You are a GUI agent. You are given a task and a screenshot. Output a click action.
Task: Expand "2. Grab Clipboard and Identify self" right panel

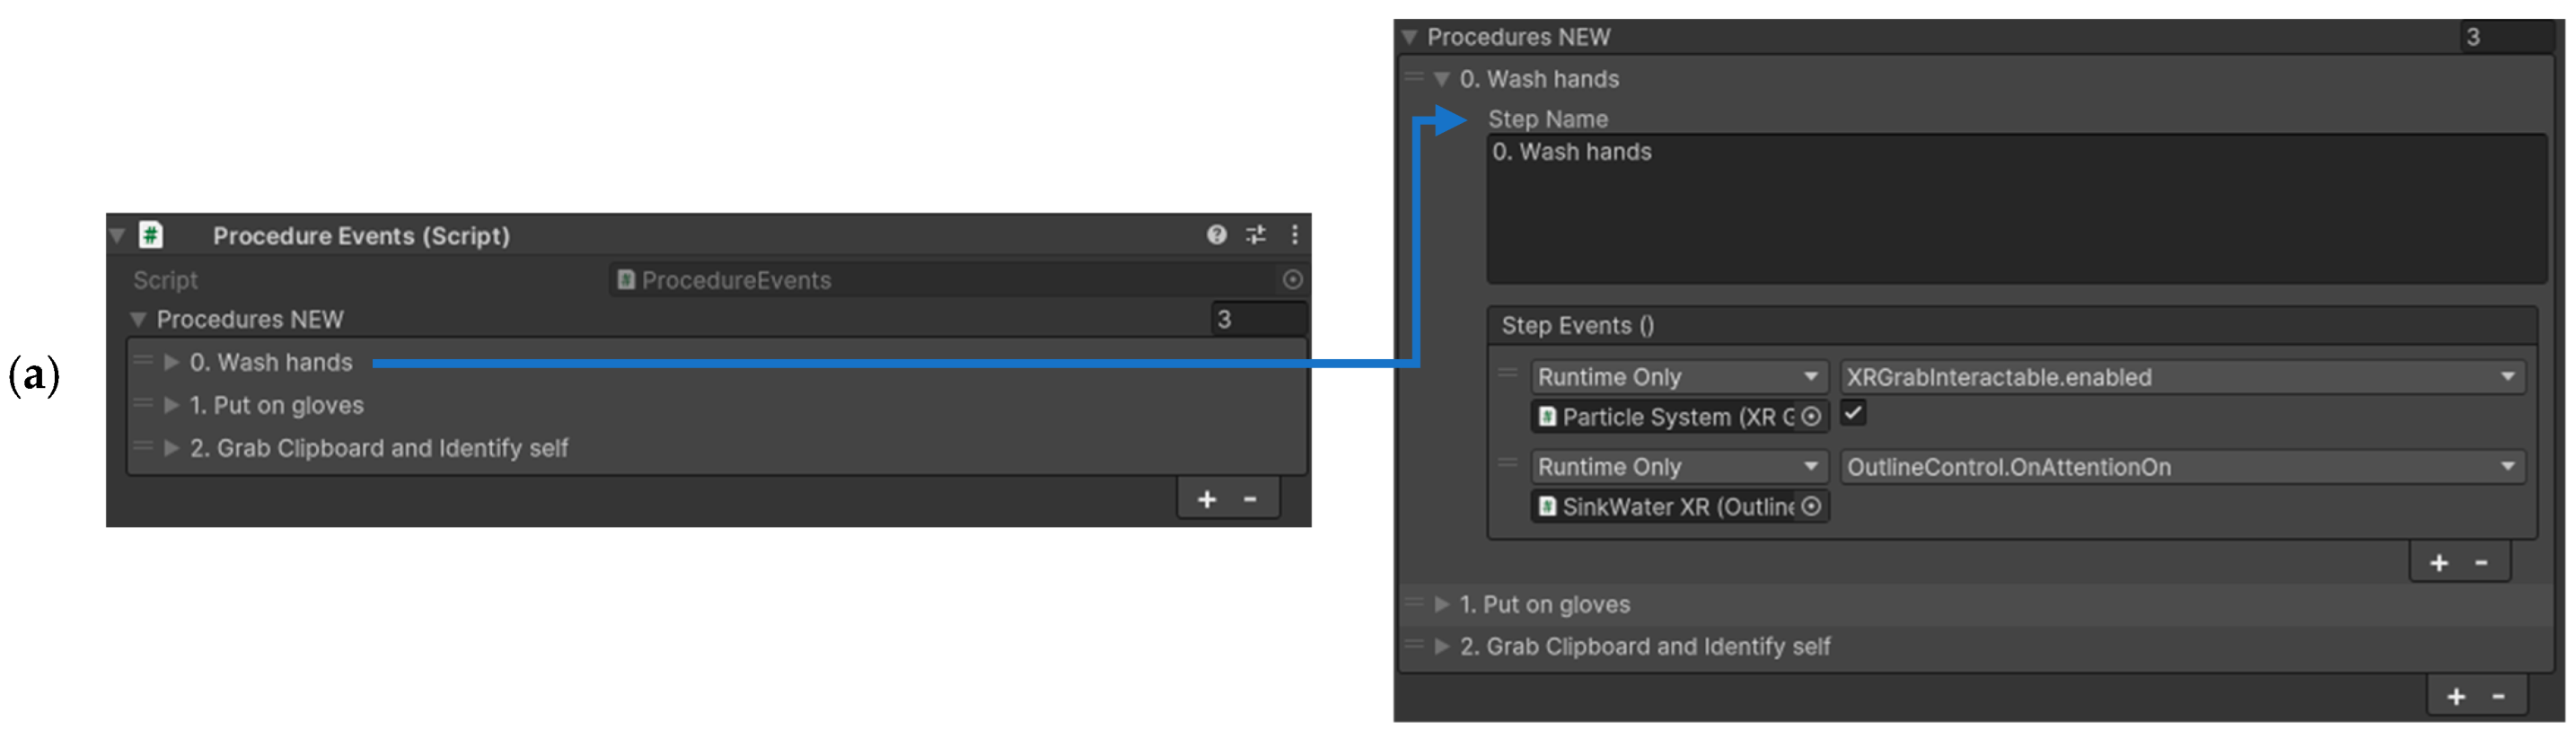click(x=1441, y=647)
